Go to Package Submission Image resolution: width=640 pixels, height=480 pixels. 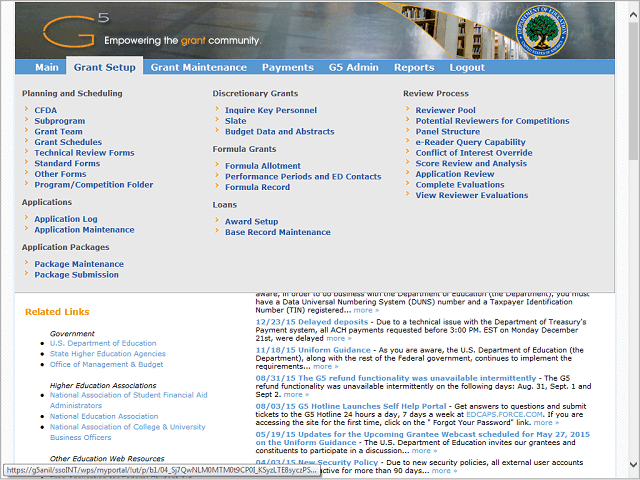pos(76,274)
